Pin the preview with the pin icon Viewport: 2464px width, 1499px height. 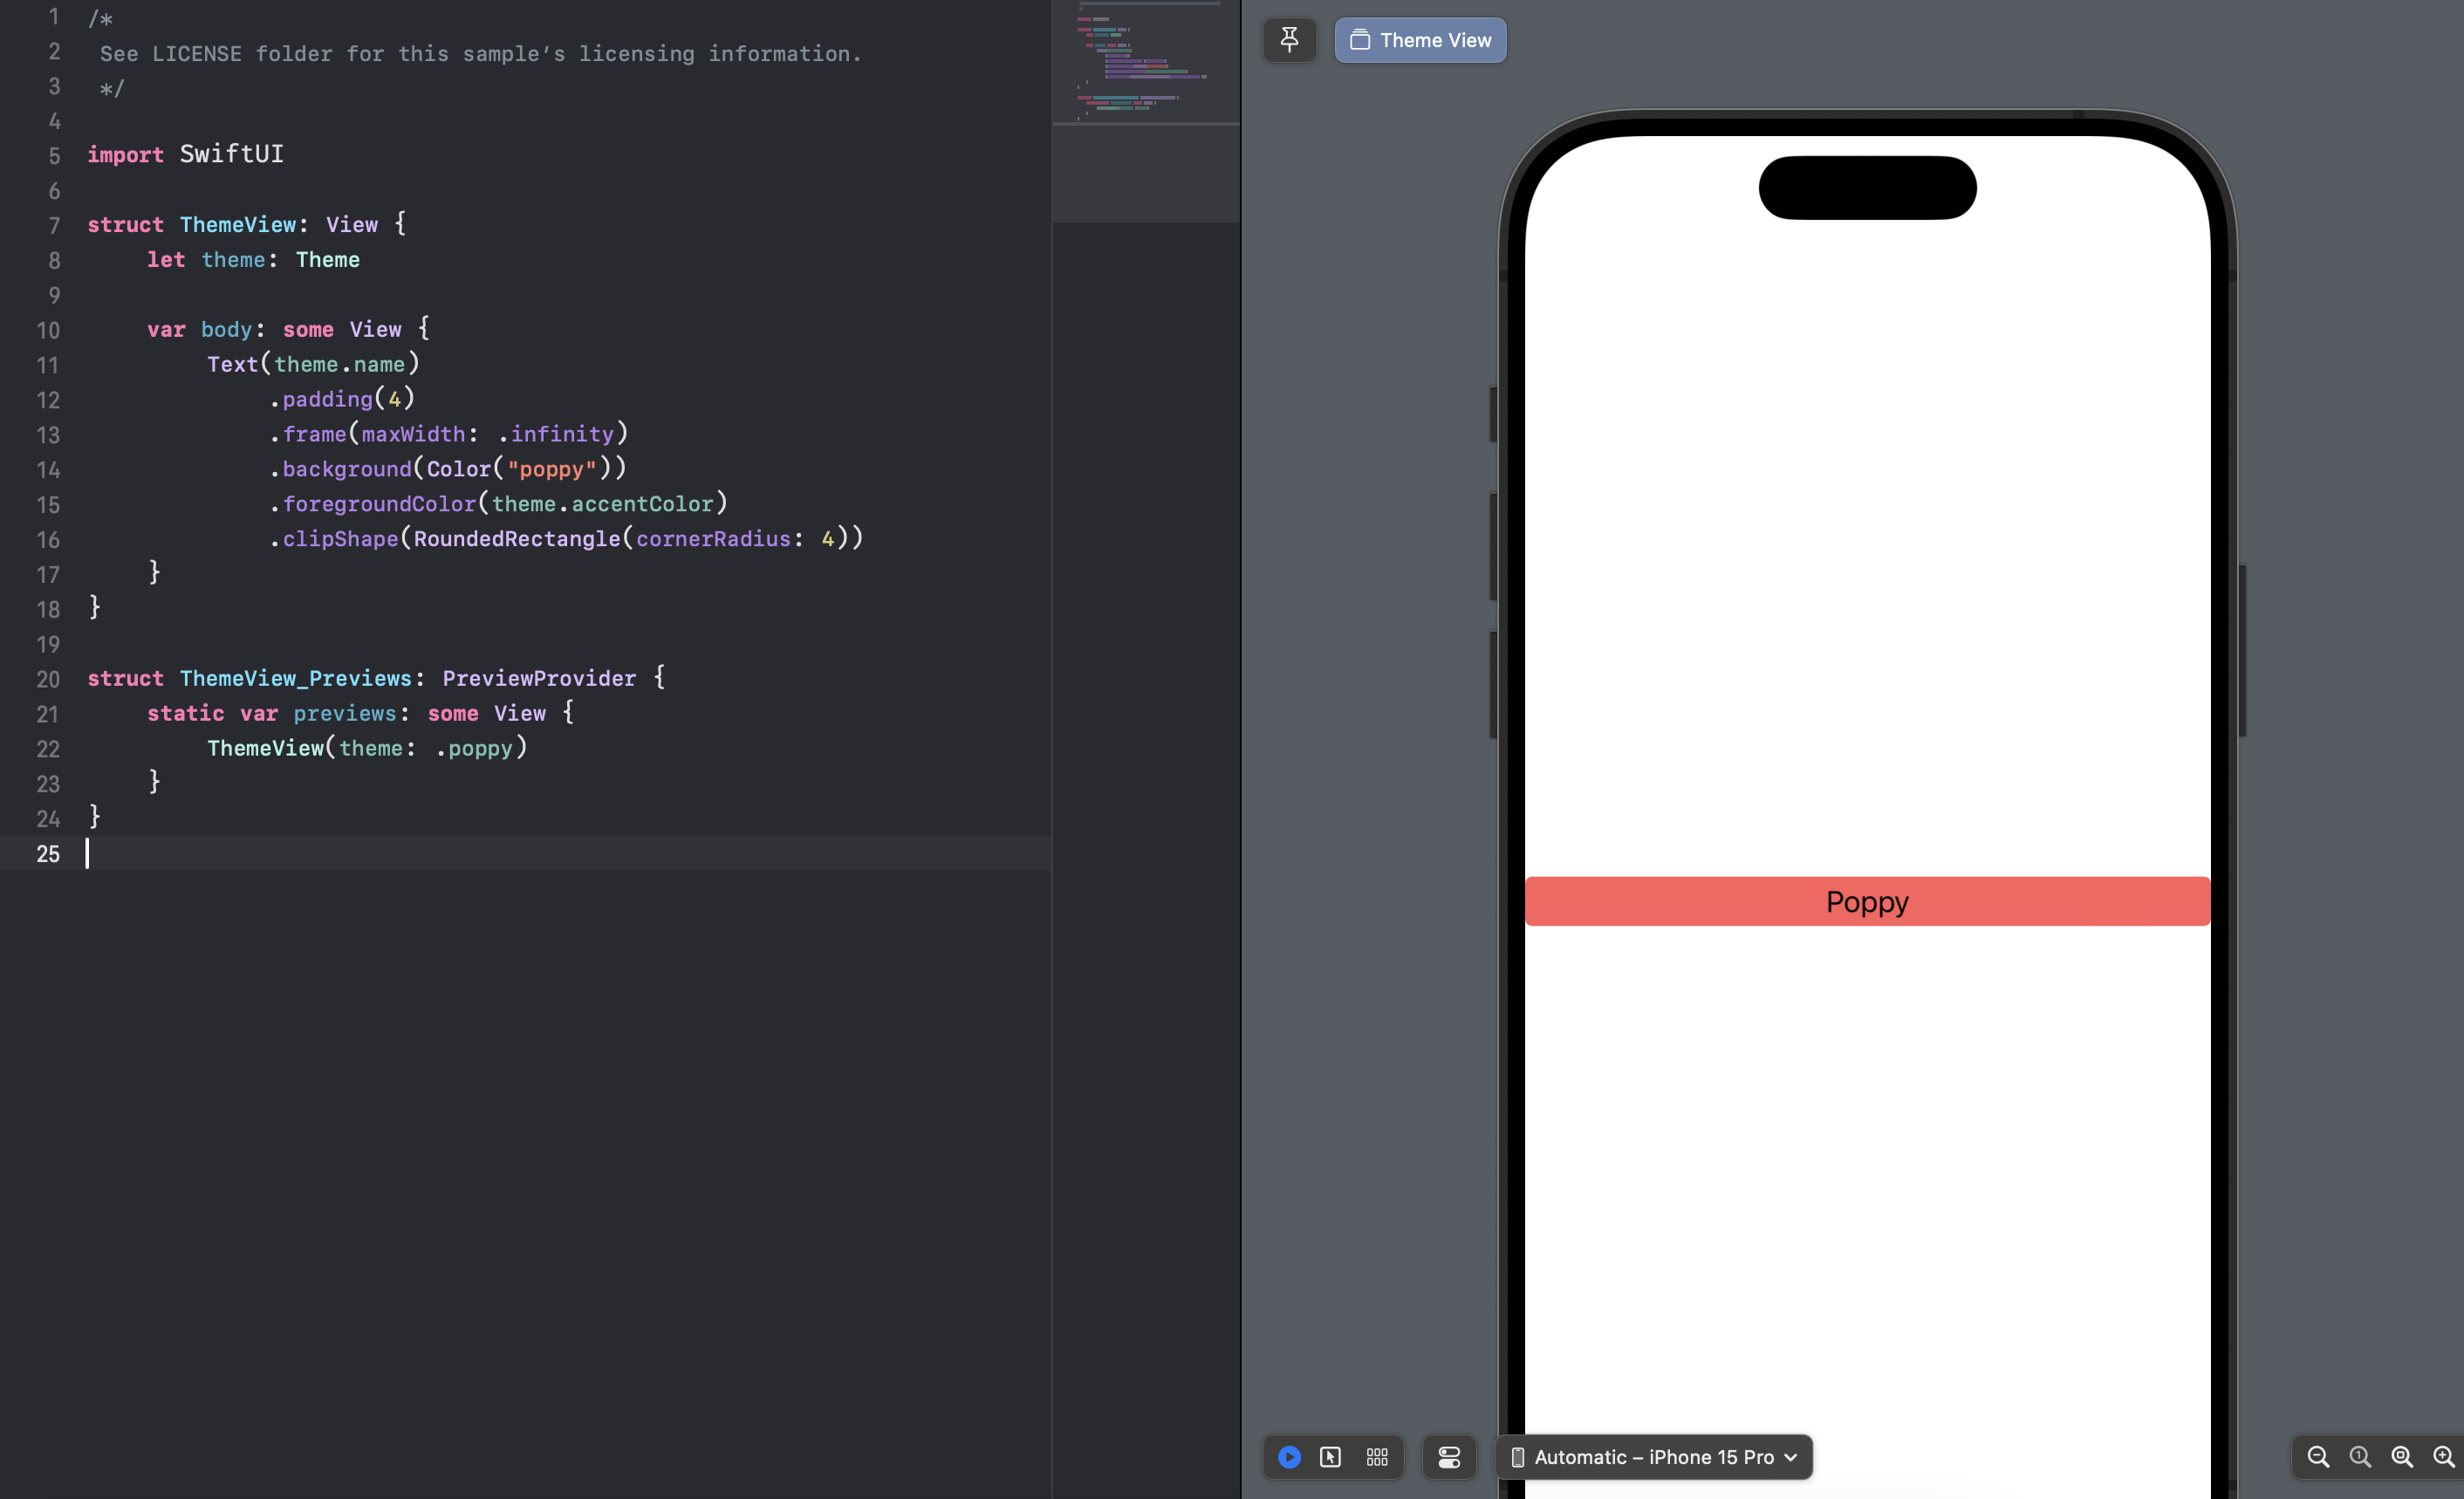coord(1289,40)
